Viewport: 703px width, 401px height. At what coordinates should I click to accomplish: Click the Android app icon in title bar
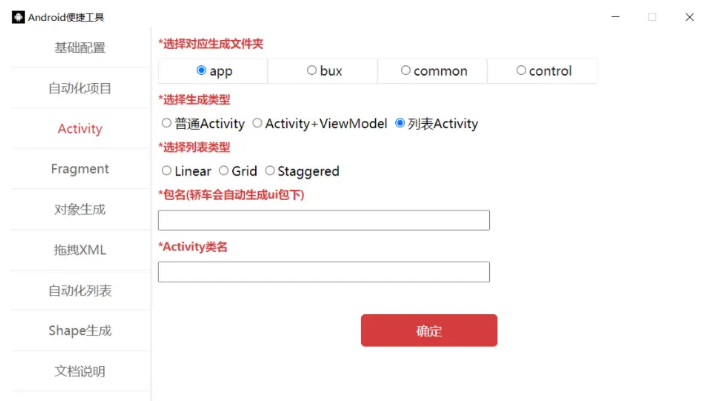tap(18, 17)
